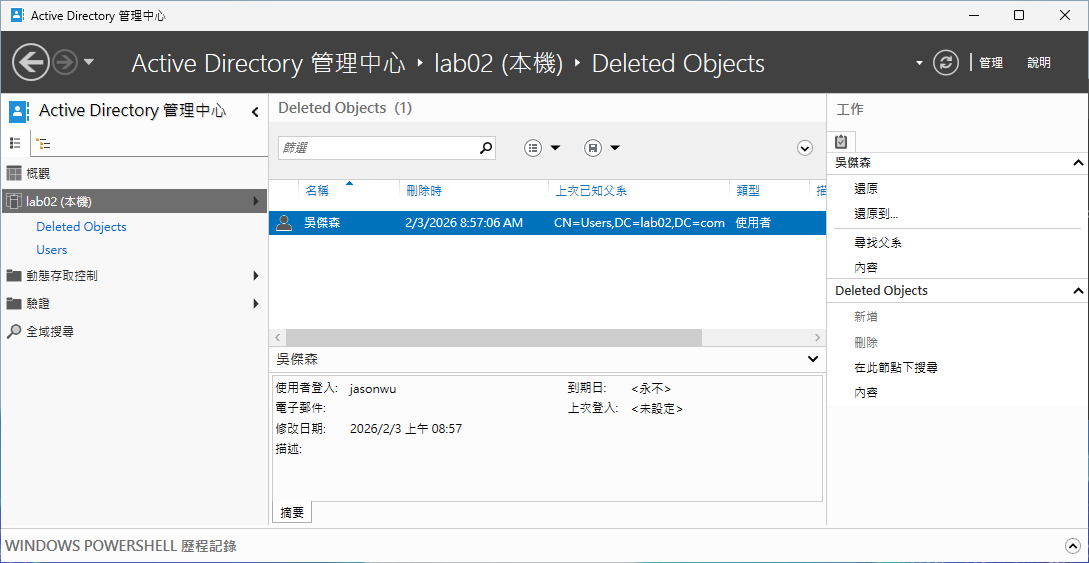Click the CN=Users,DC=lab02,DC=com cell
The height and width of the screenshot is (563, 1089).
pyautogui.click(x=640, y=223)
